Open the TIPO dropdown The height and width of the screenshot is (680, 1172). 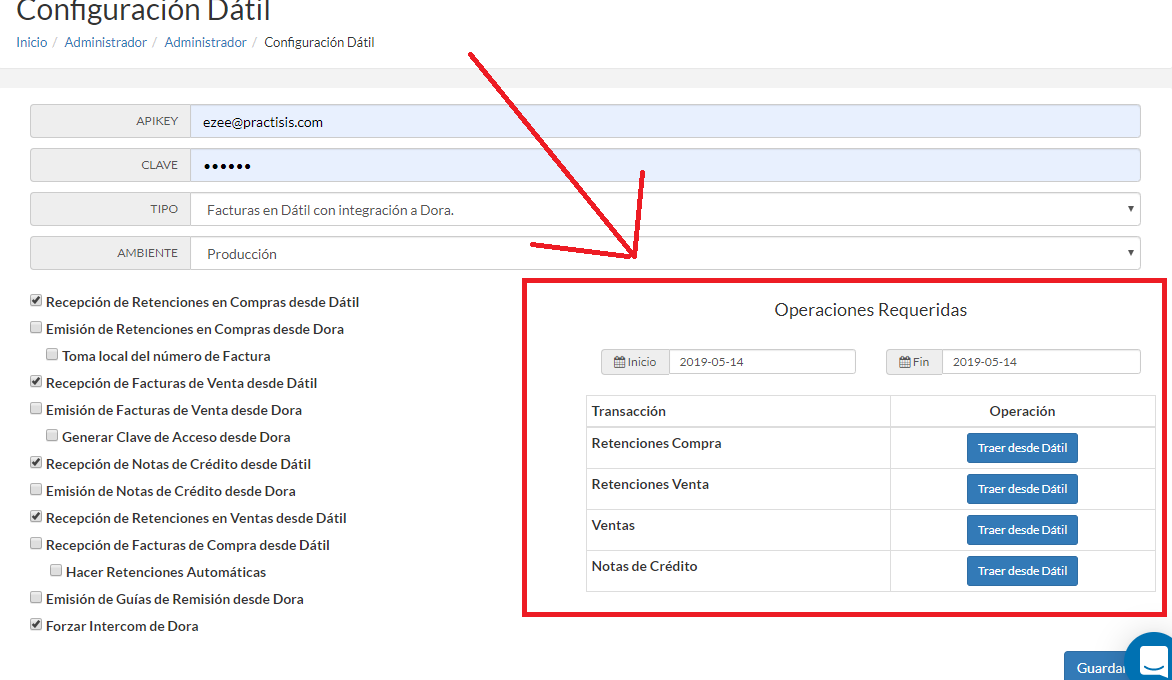click(664, 210)
